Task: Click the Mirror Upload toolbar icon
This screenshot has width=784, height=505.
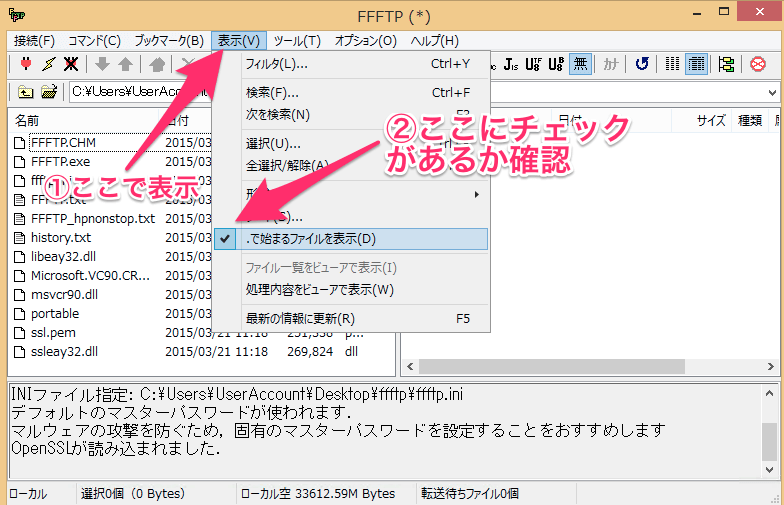Action: click(157, 64)
